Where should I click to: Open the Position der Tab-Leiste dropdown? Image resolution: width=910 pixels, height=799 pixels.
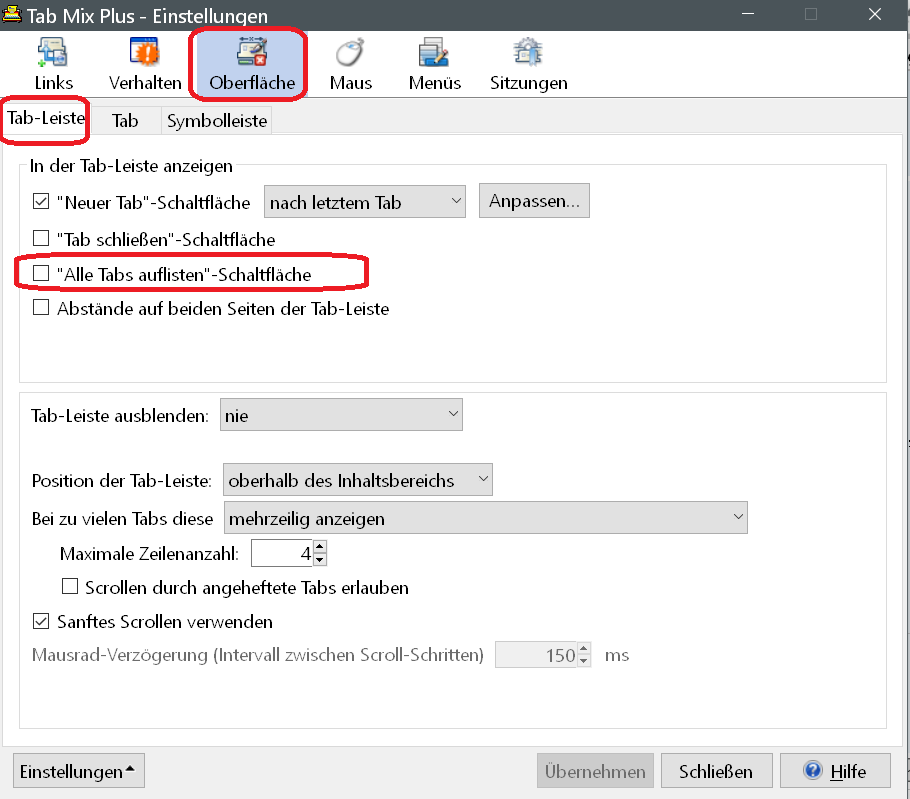[x=358, y=479]
